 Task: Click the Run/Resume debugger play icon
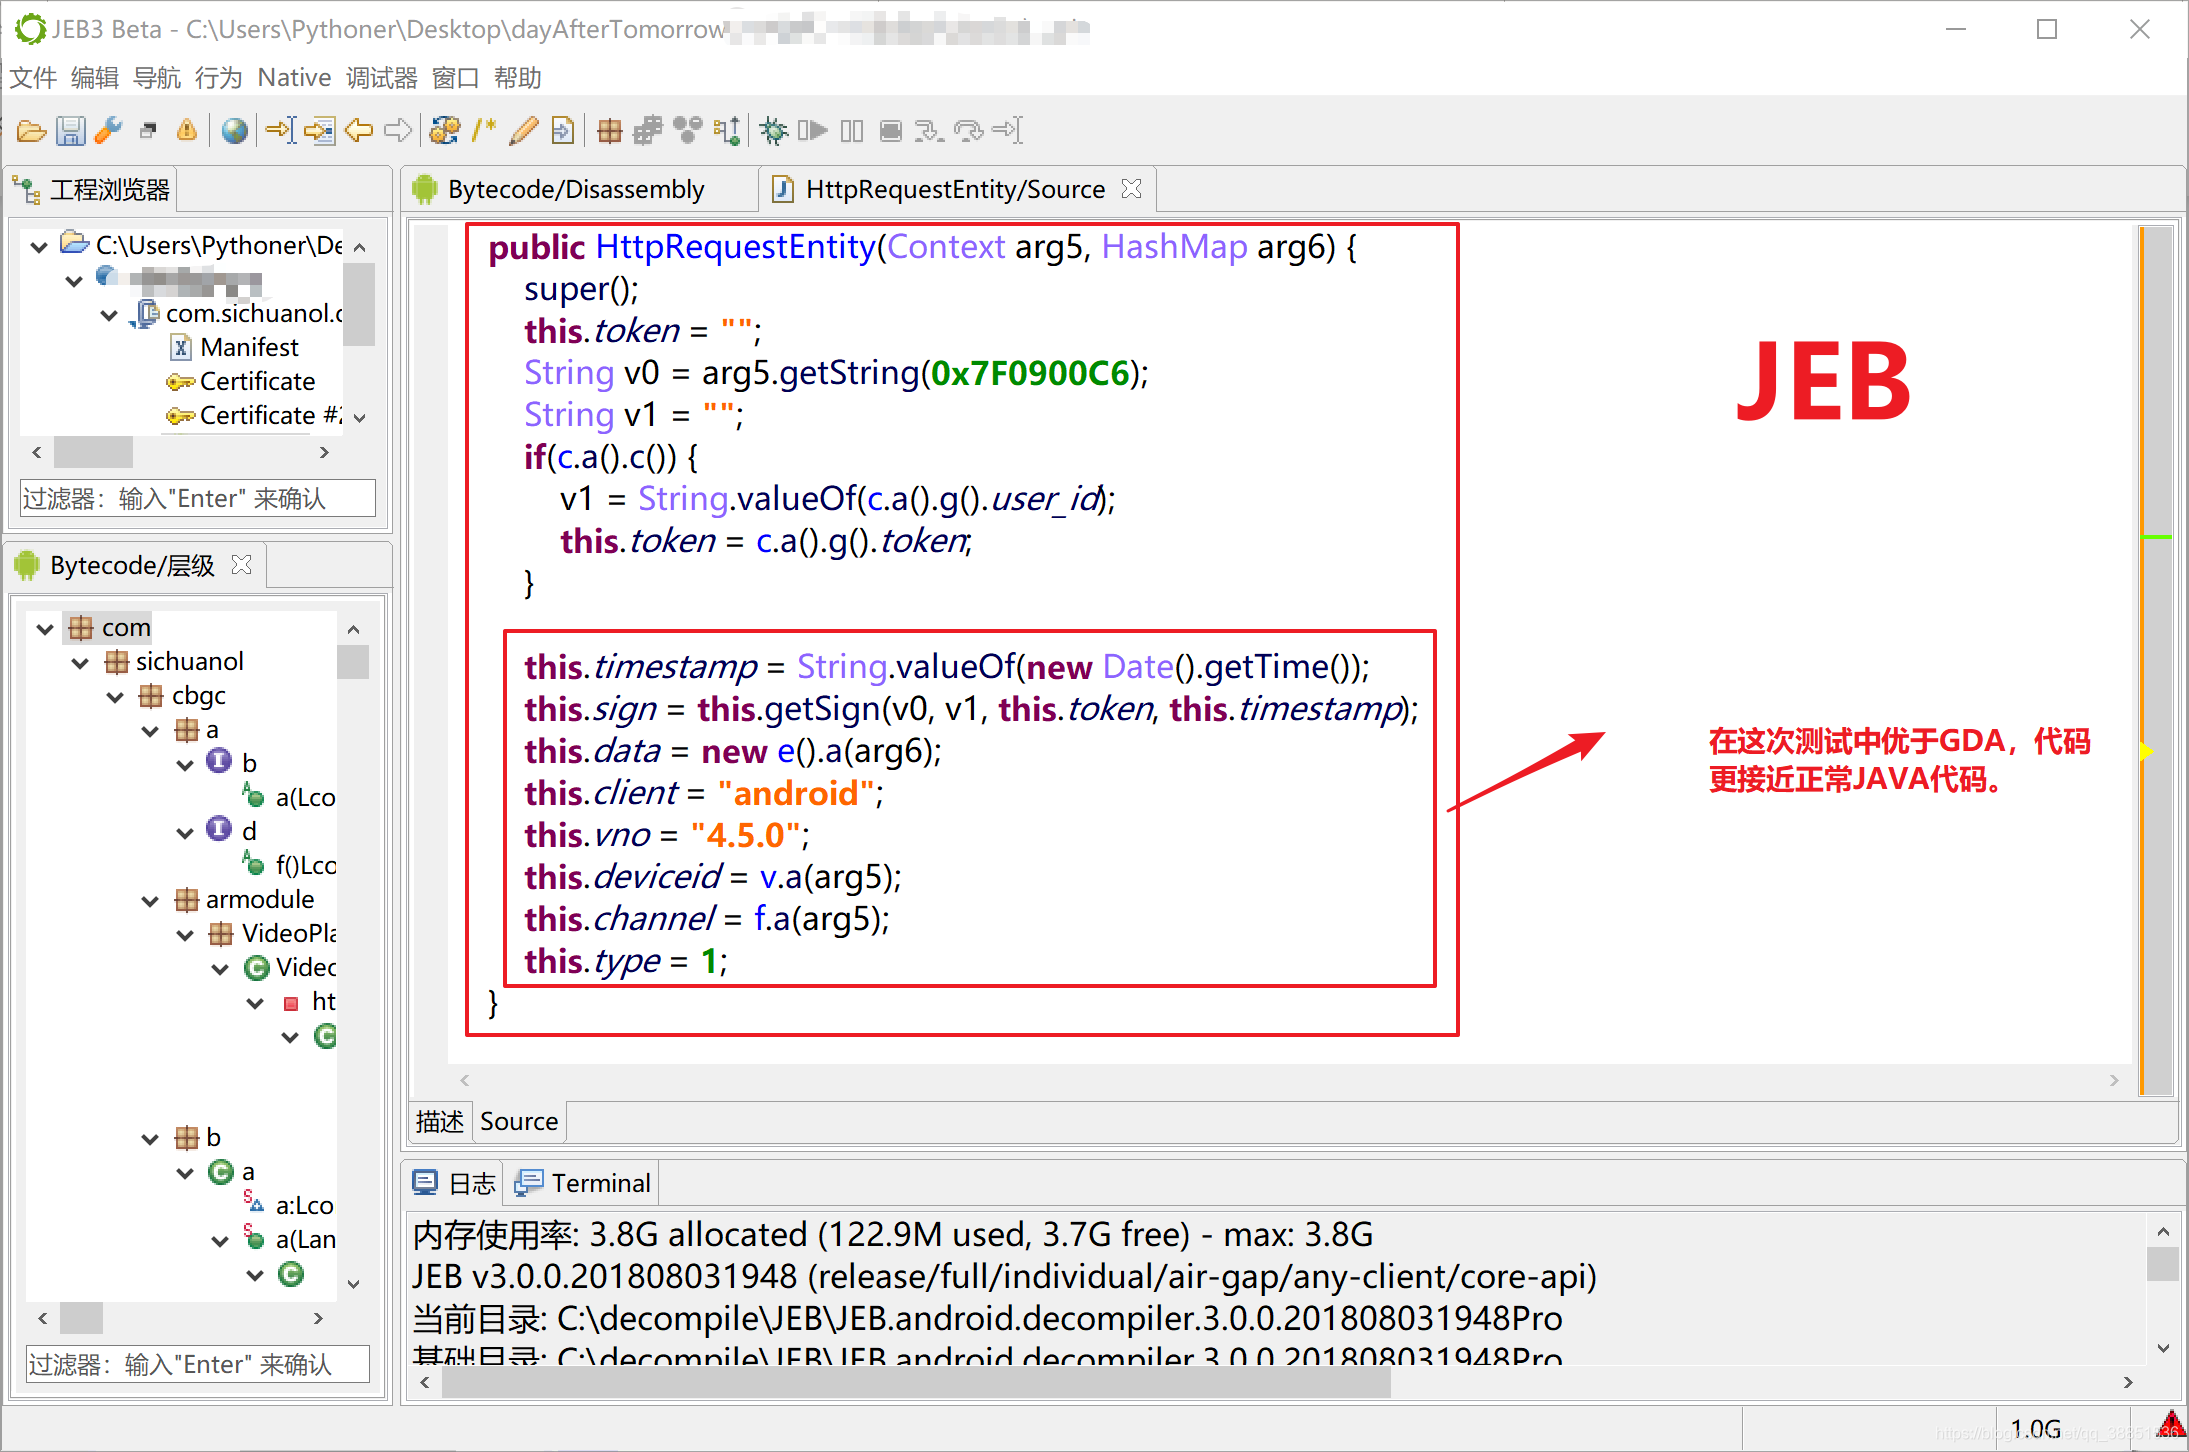click(812, 131)
